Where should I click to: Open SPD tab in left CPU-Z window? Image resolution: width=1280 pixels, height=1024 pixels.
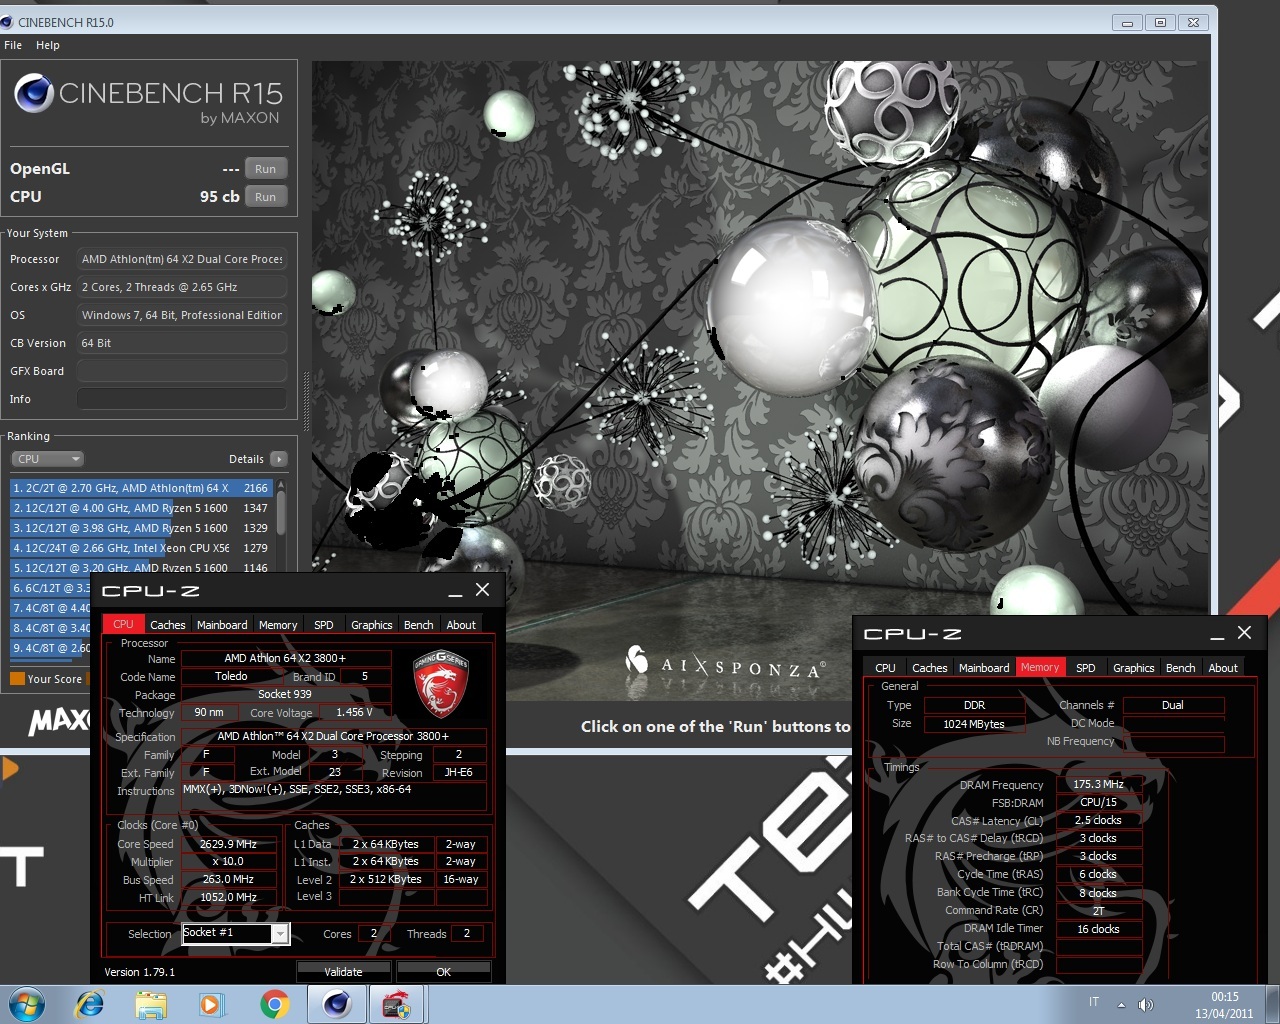(x=324, y=624)
